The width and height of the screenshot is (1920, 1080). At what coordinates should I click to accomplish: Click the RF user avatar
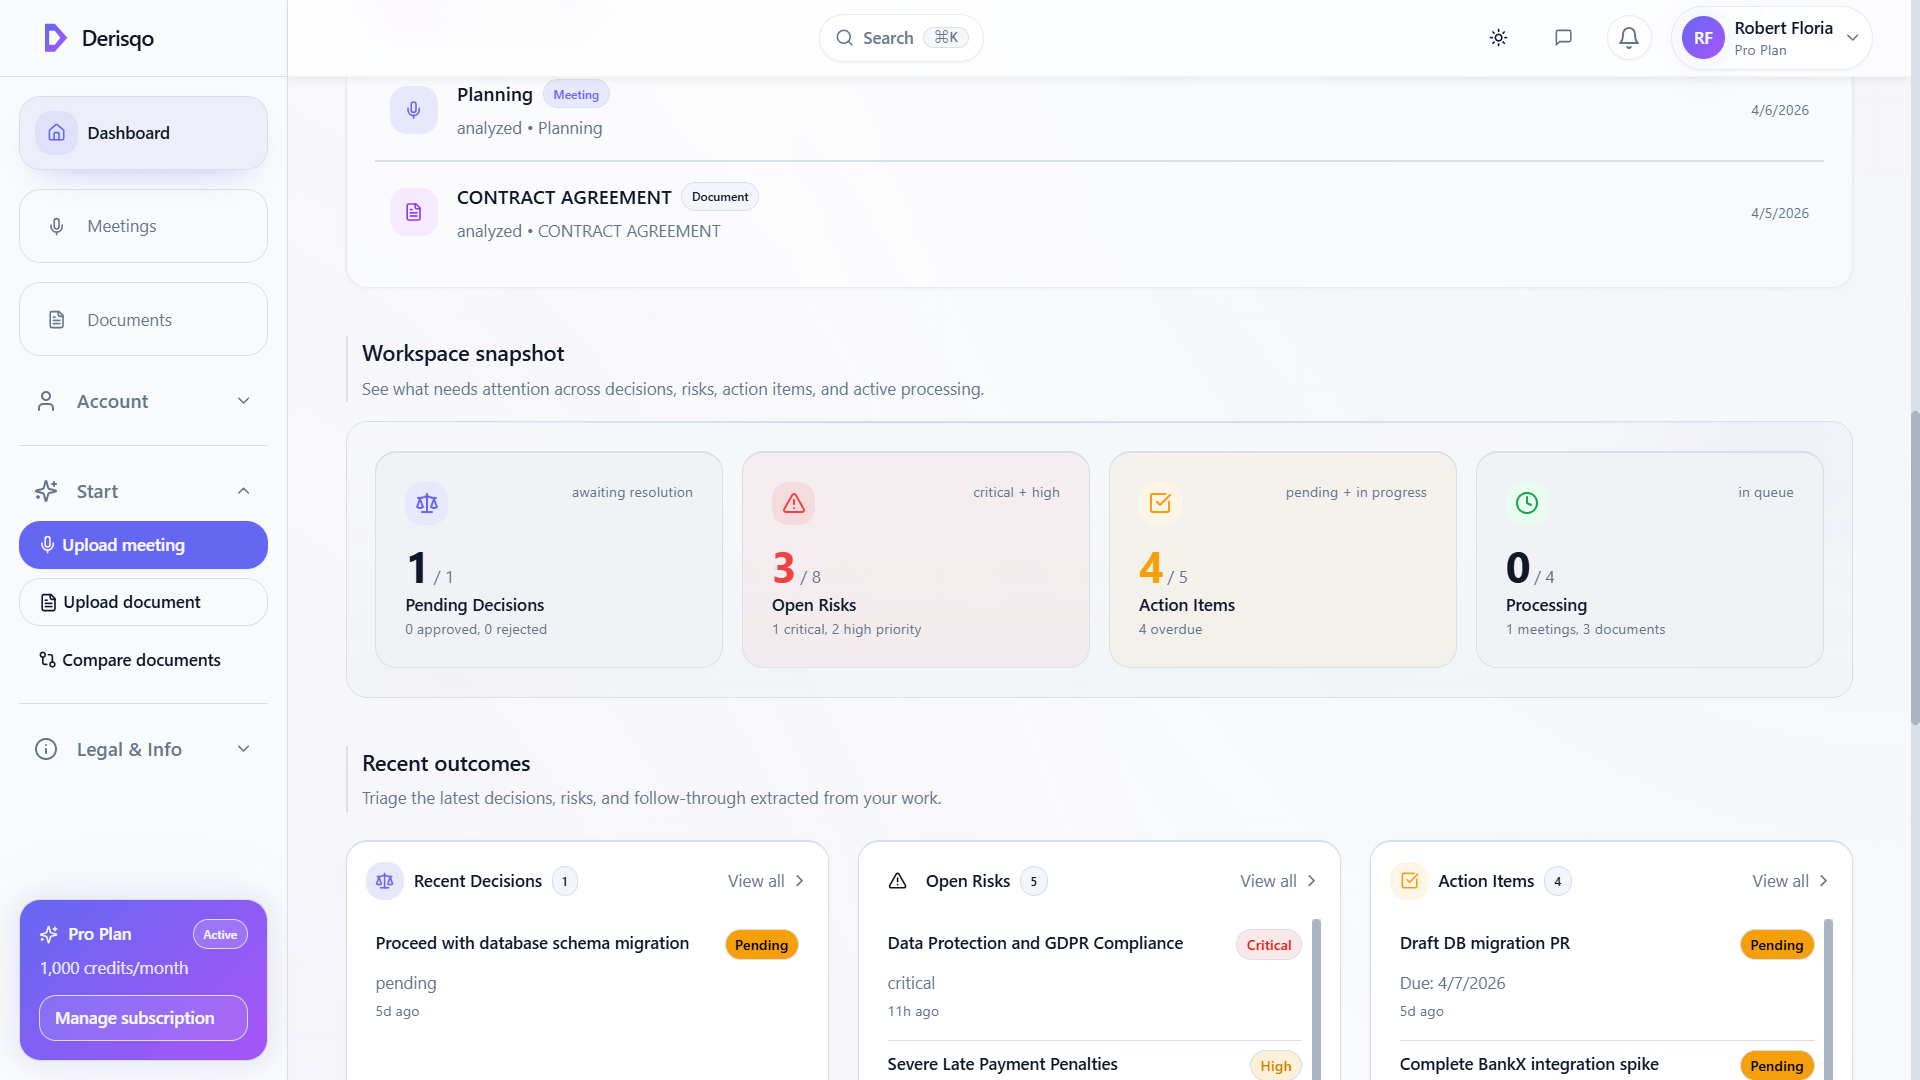pos(1703,38)
